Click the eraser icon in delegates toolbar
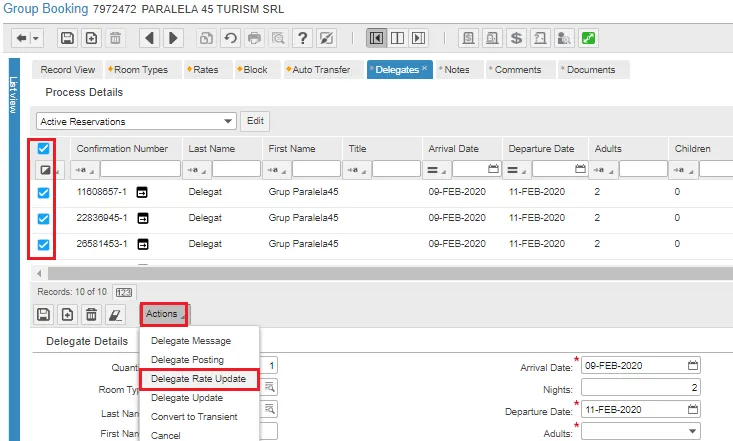 coord(115,314)
